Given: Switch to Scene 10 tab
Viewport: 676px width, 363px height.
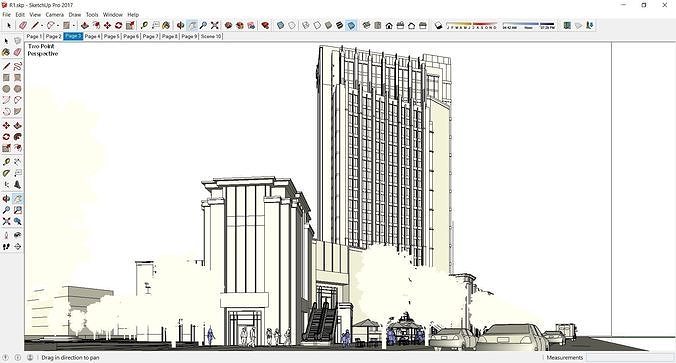Looking at the screenshot, I should (x=211, y=36).
